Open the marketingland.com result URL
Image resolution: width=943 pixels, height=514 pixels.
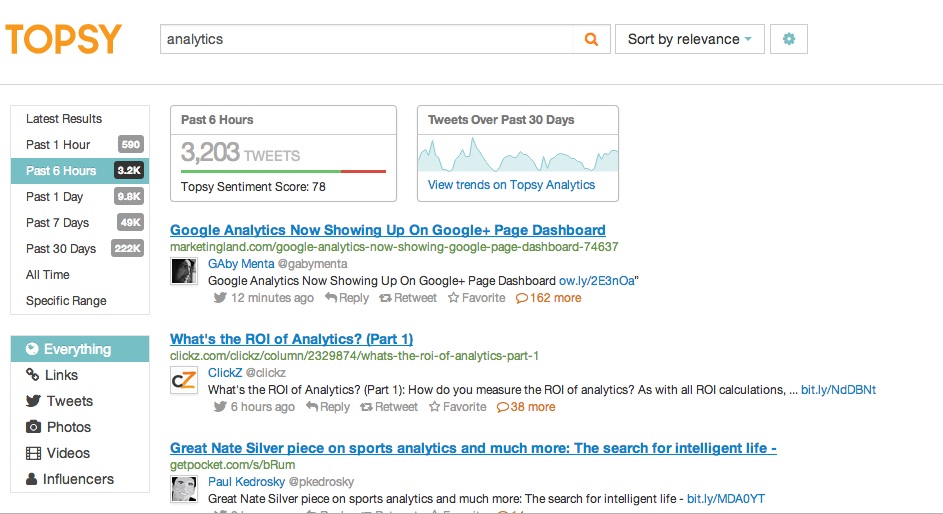(394, 246)
